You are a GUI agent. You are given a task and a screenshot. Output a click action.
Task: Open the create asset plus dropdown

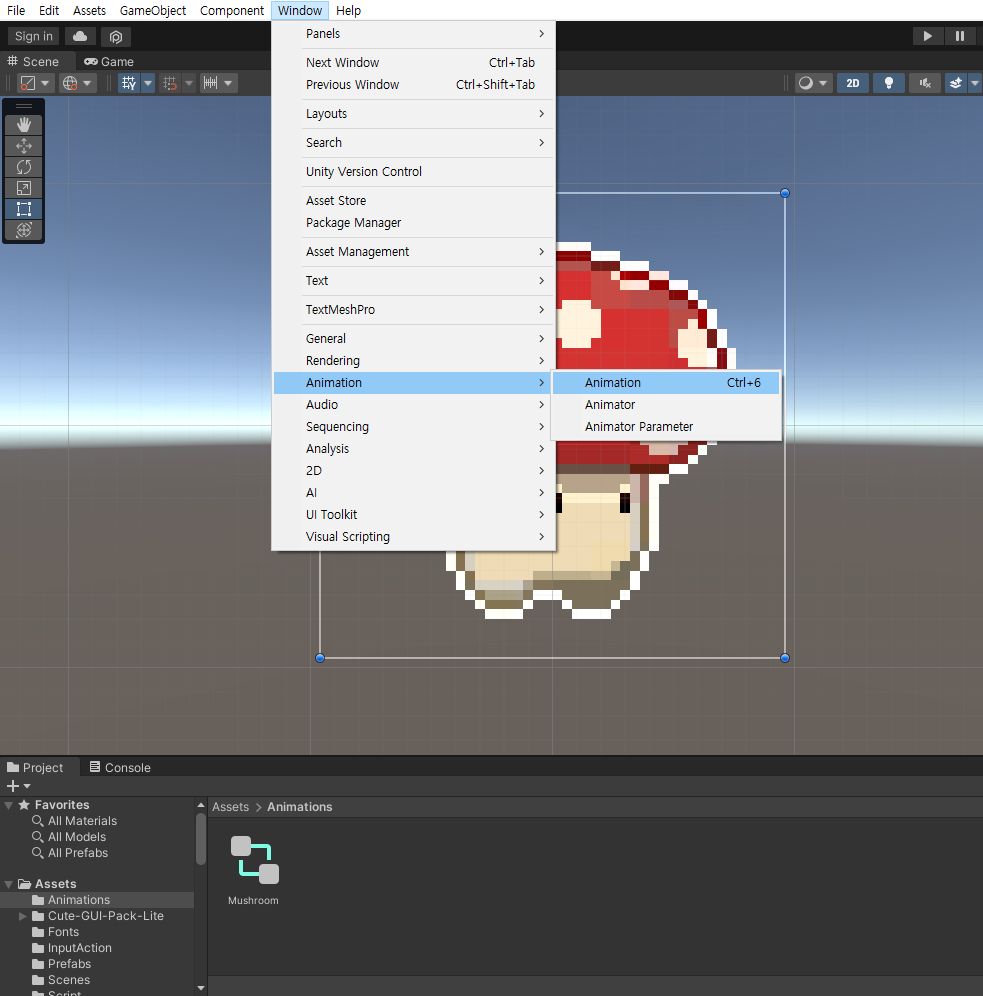18,786
